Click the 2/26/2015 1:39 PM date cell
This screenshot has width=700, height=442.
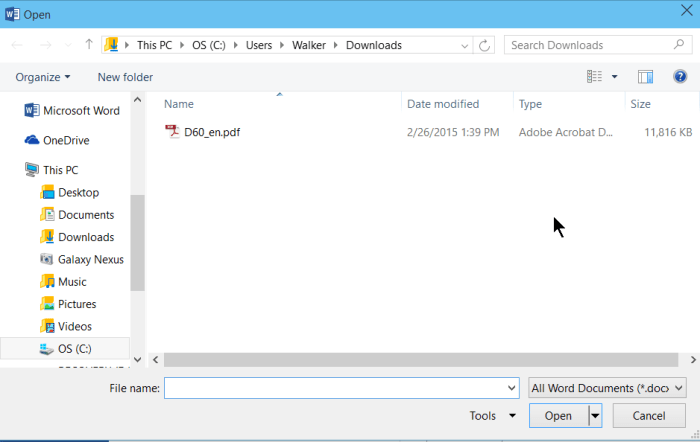point(453,132)
